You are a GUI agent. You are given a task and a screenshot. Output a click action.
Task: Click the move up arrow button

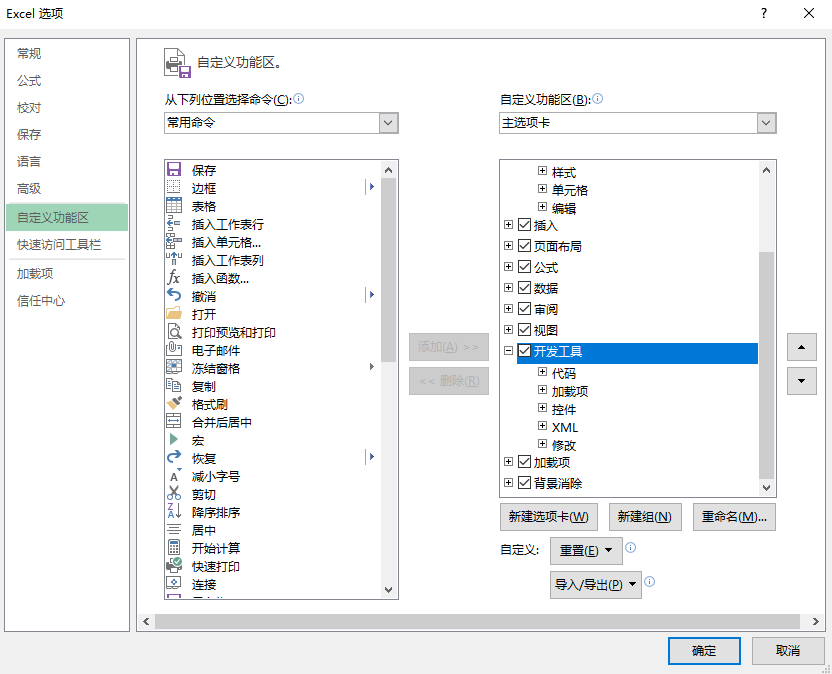801,347
